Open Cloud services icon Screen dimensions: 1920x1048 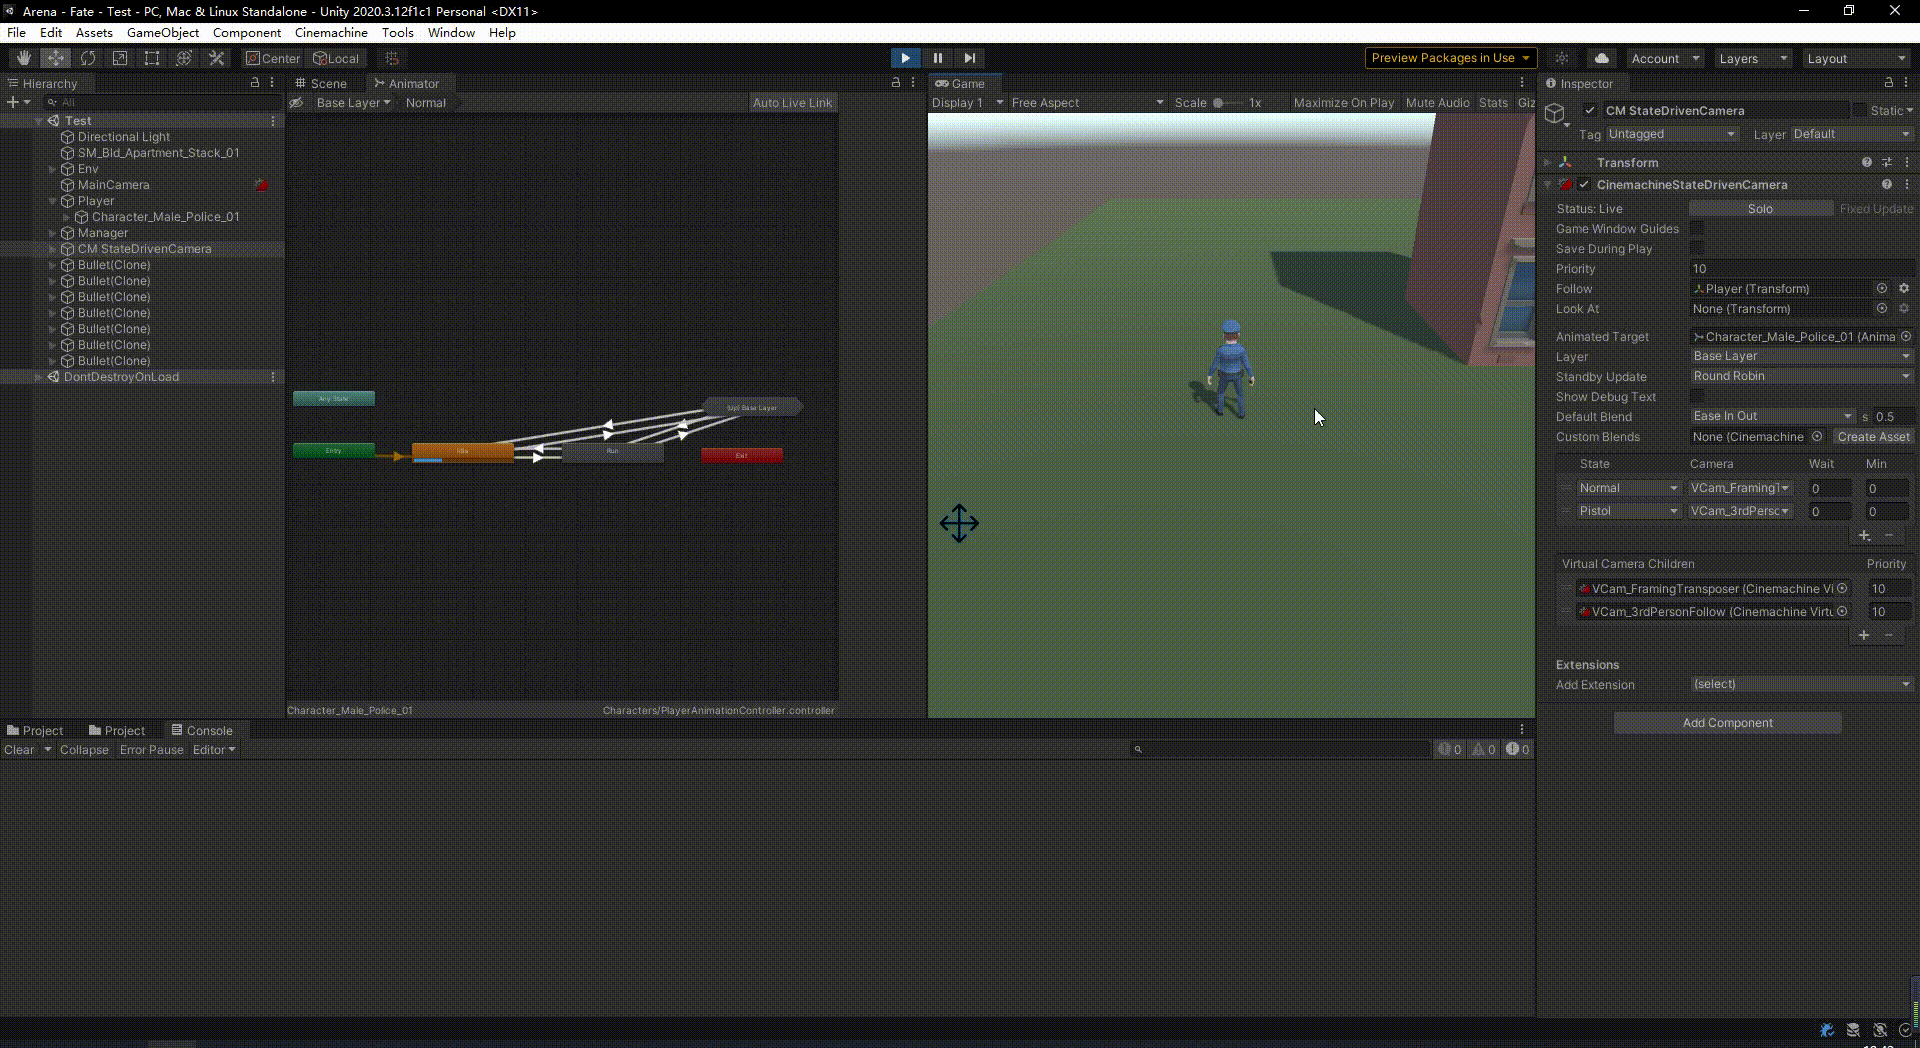coord(1601,58)
